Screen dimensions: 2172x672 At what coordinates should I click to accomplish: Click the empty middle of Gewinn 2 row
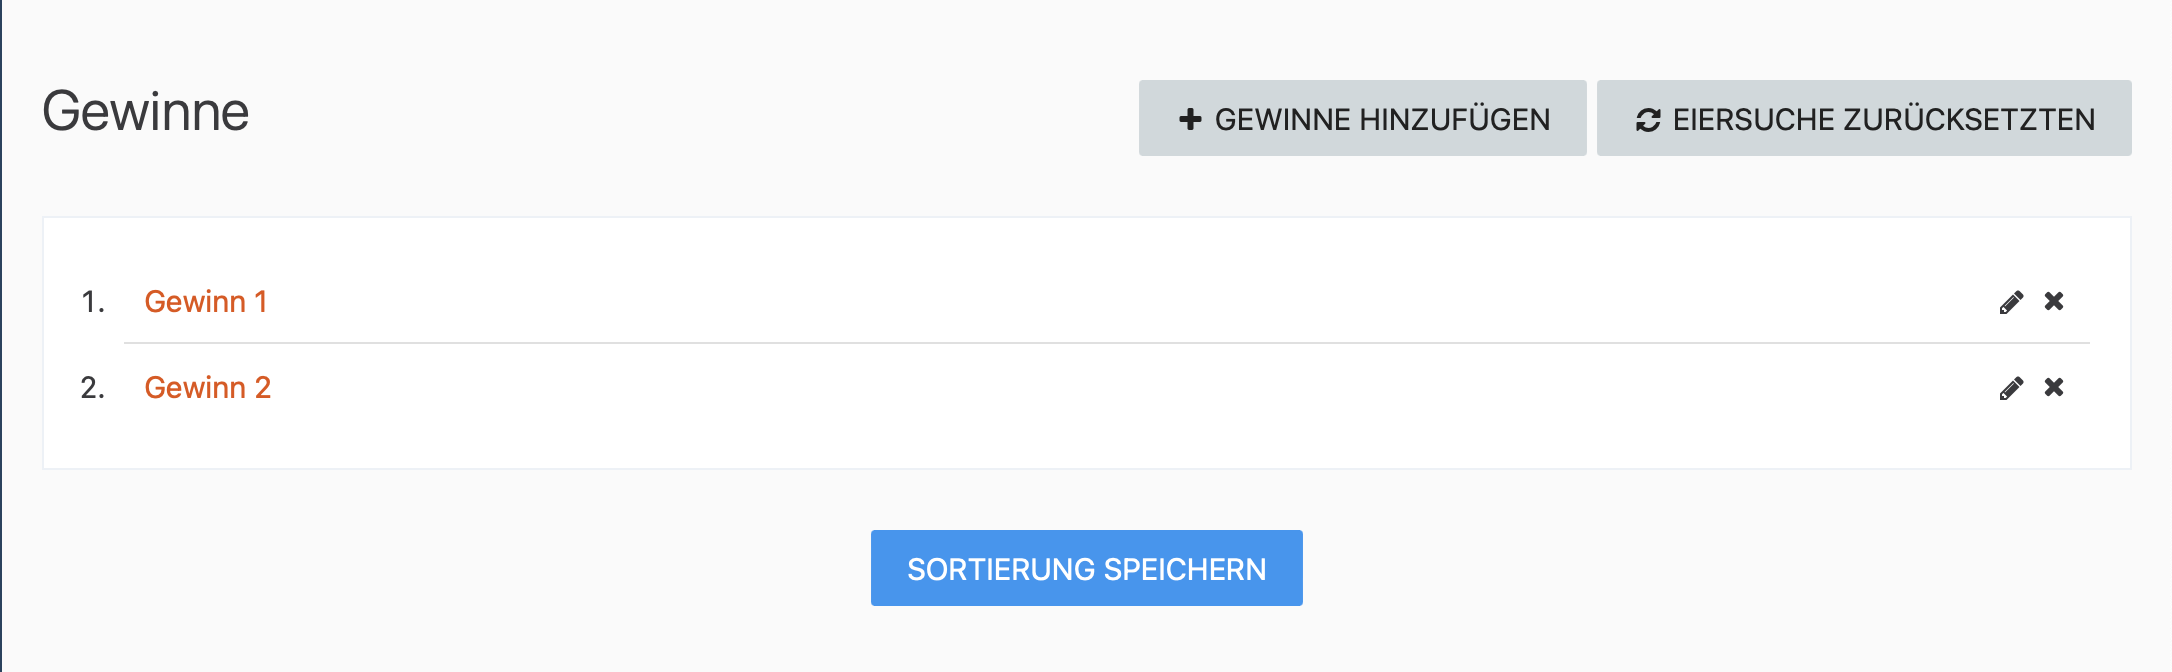[x=1100, y=387]
